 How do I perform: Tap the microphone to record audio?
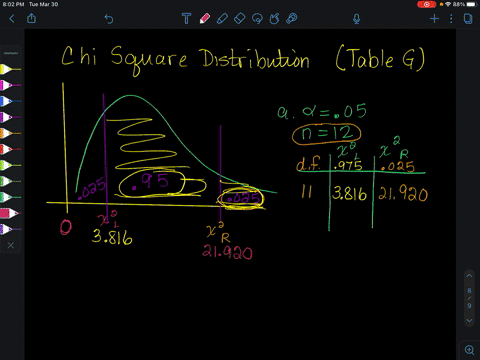point(356,19)
